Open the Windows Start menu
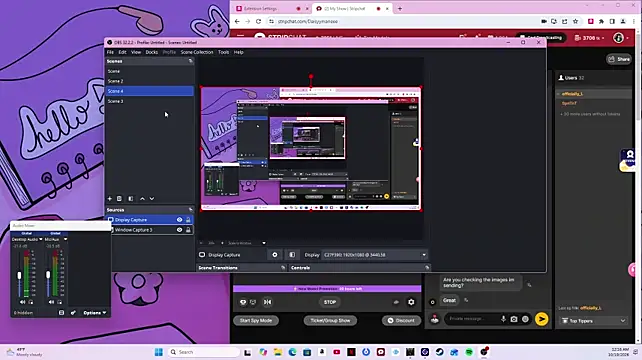Screen dimensions: 642x360 [x=158, y=352]
